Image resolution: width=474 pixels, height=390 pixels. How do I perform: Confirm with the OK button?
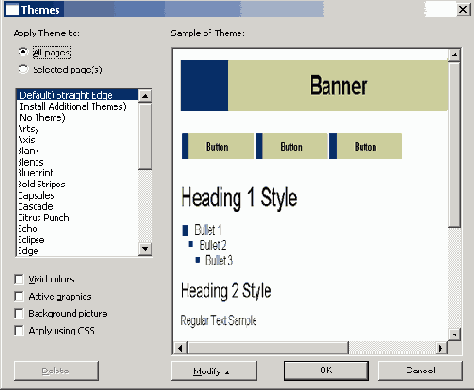pyautogui.click(x=326, y=370)
